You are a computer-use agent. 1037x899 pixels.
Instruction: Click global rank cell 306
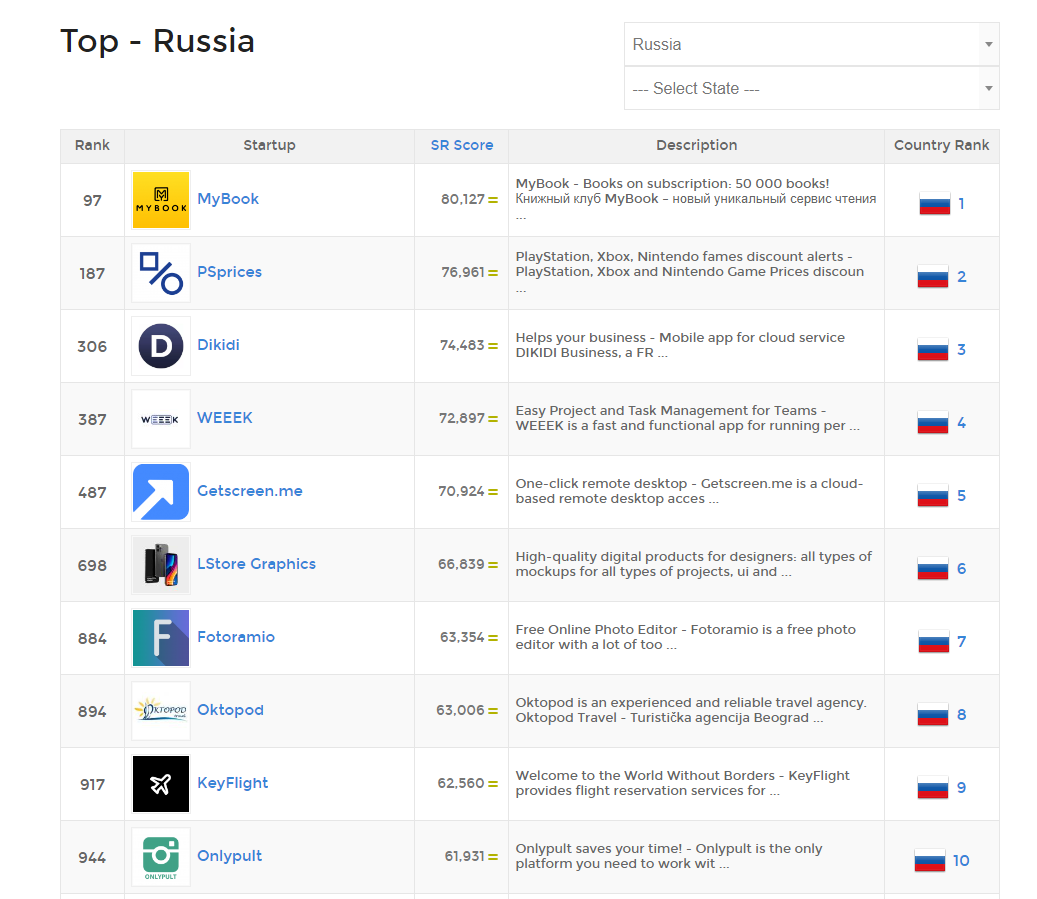92,347
